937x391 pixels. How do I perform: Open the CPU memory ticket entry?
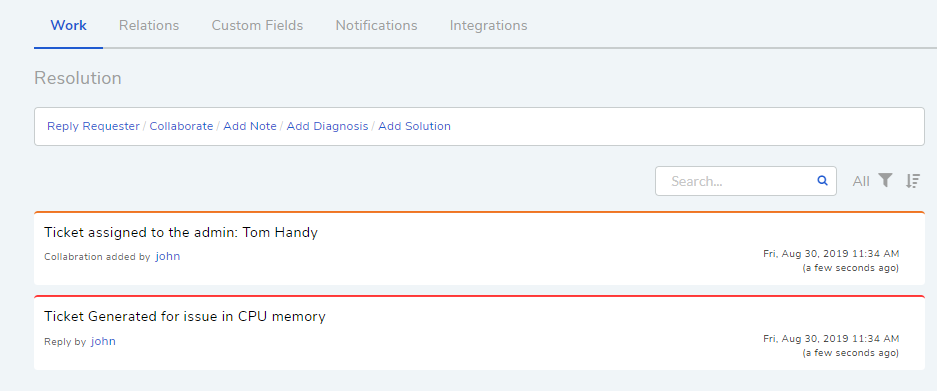[479, 332]
